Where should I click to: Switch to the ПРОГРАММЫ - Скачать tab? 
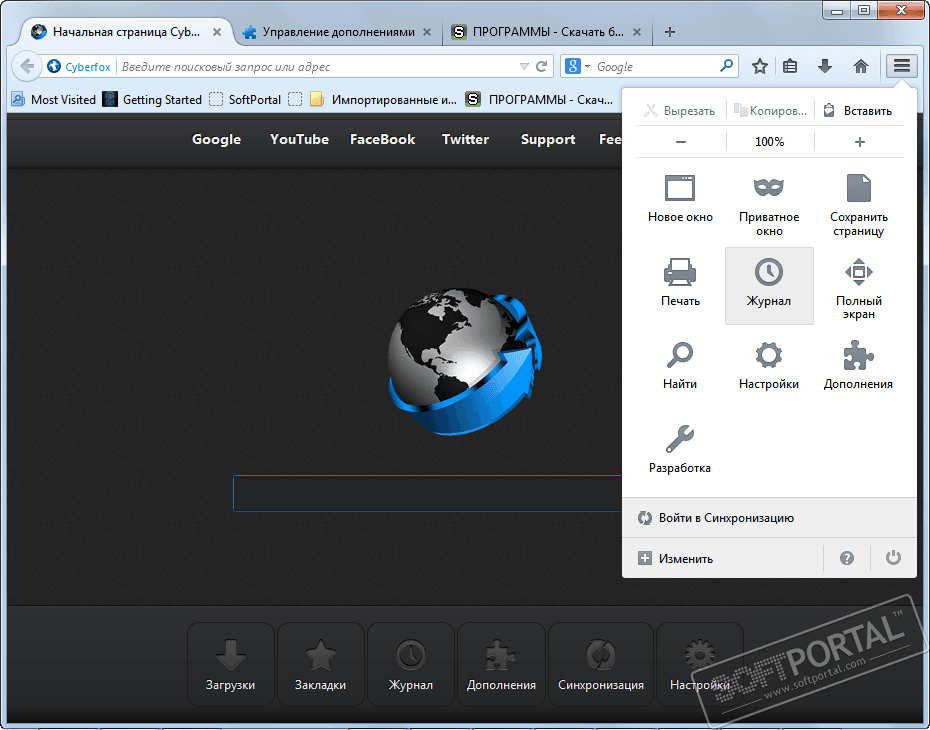[x=548, y=32]
